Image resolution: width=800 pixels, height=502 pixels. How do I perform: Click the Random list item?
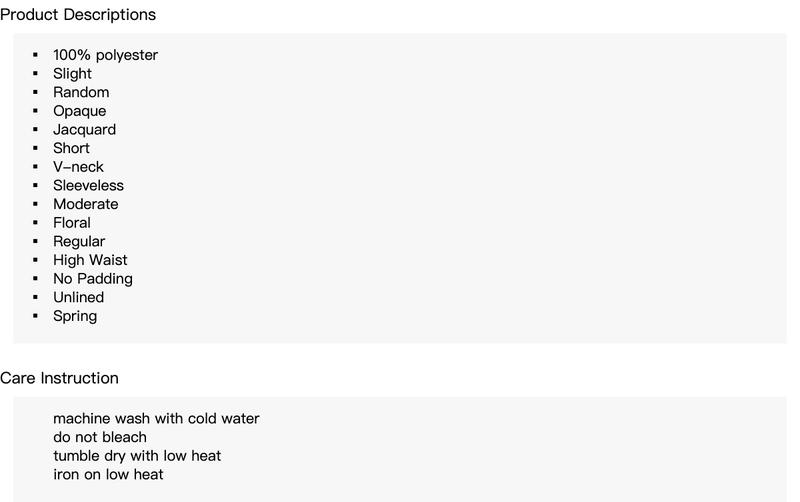(x=81, y=92)
